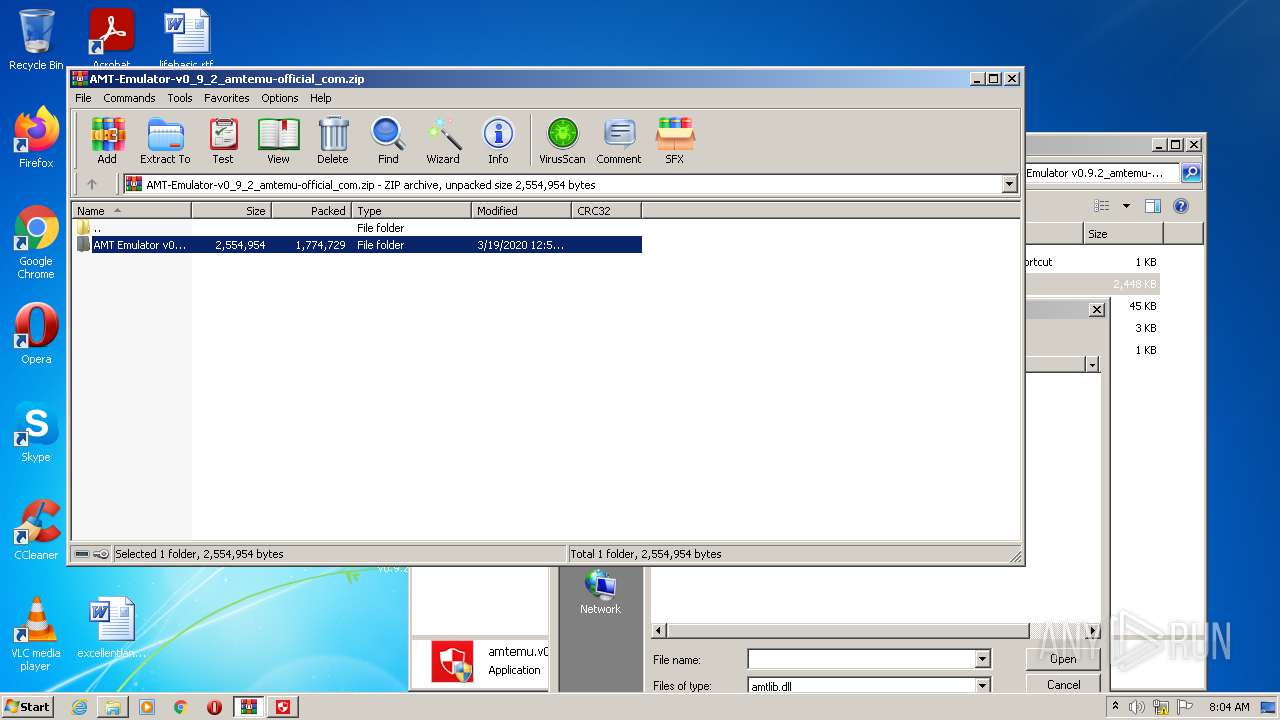The width and height of the screenshot is (1280, 720).
Task: Open the excellentfan Word document on the desktop
Action: click(x=111, y=628)
